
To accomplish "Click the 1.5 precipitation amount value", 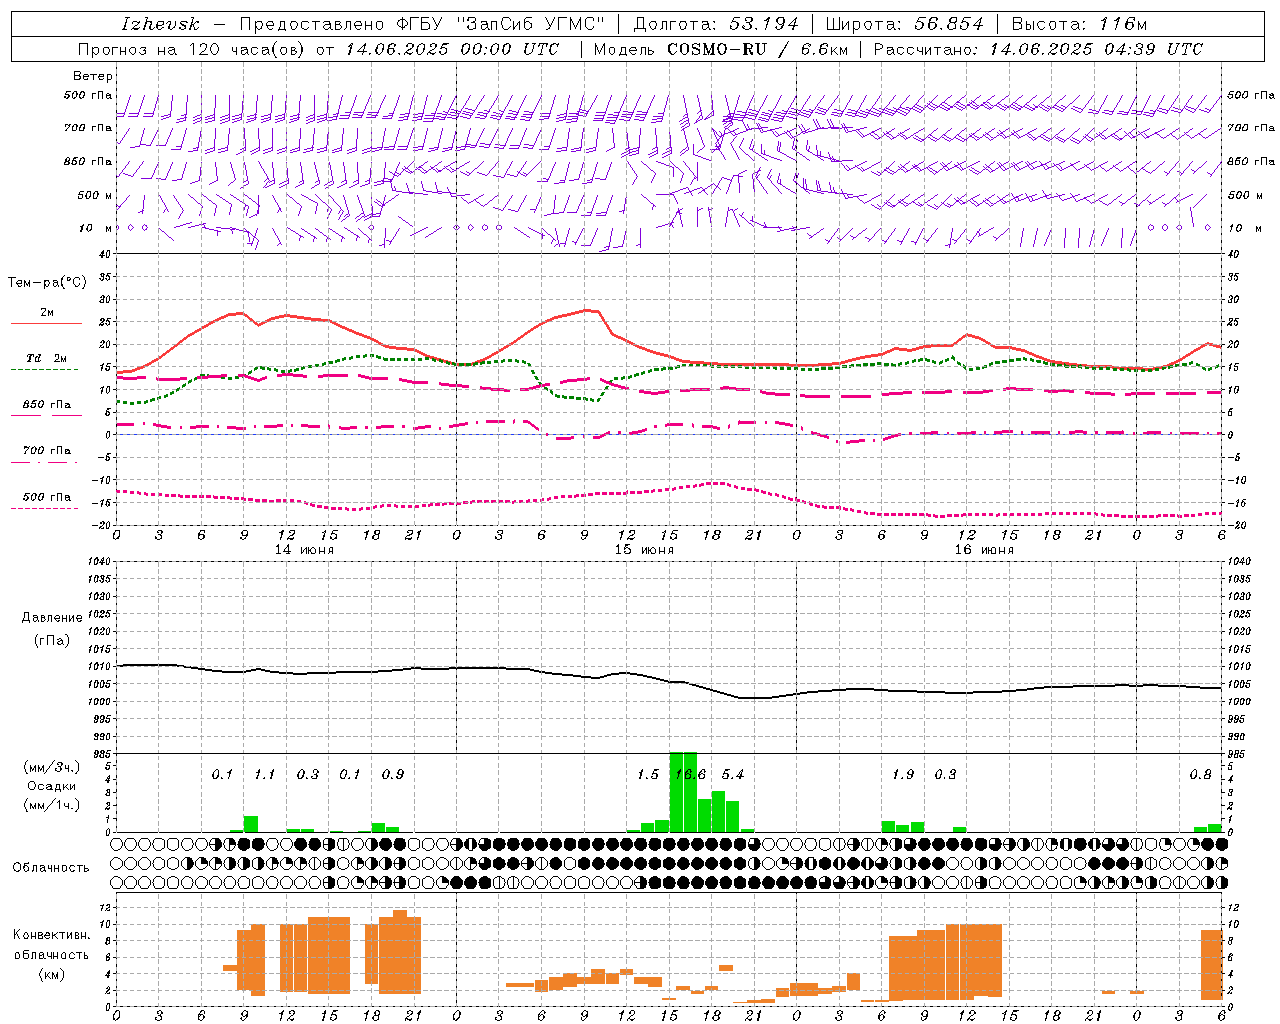I will pos(648,774).
